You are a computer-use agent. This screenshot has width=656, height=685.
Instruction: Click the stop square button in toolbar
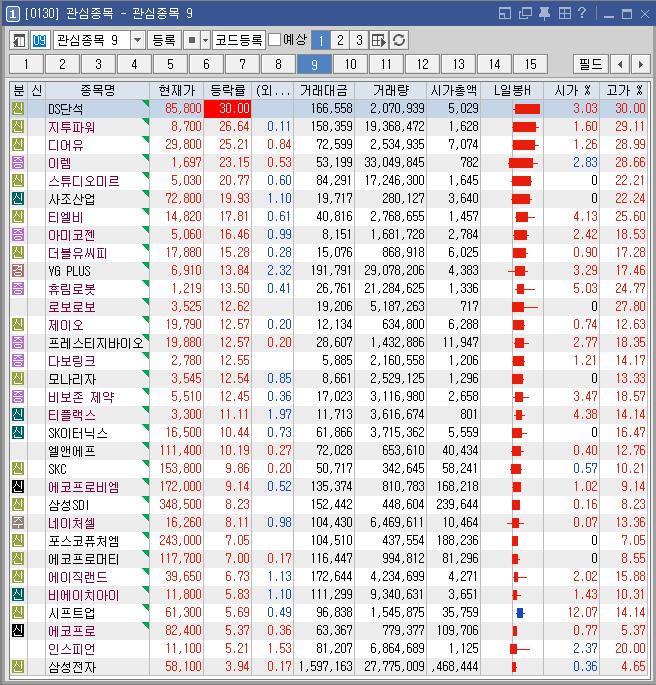tap(192, 41)
